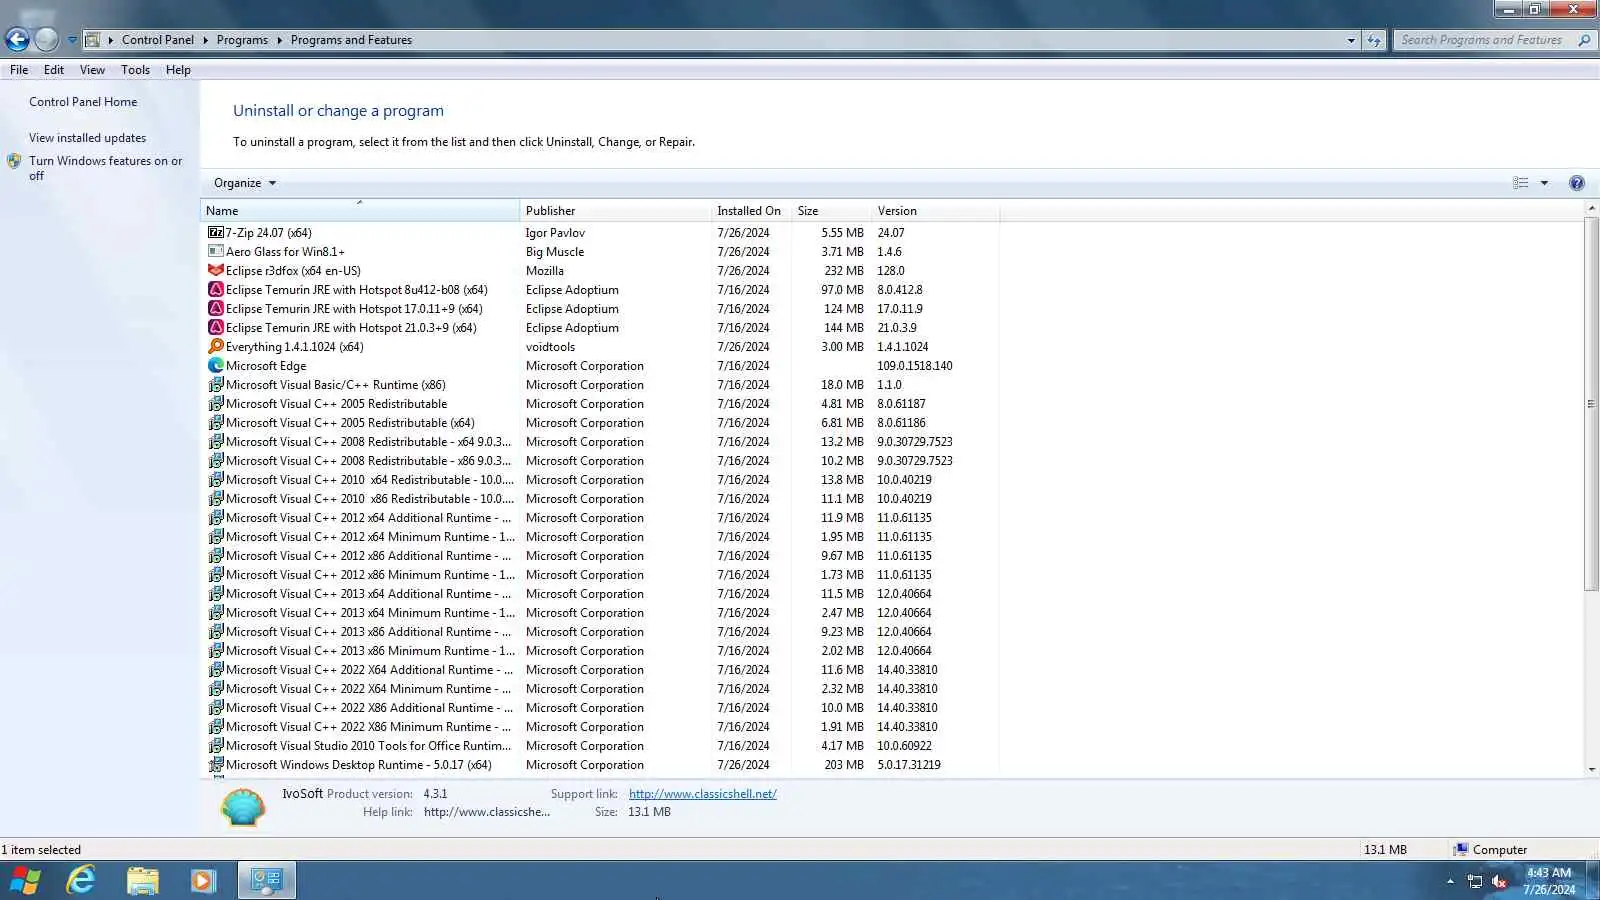1600x900 pixels.
Task: Sort the list by Name column
Action: [360, 211]
